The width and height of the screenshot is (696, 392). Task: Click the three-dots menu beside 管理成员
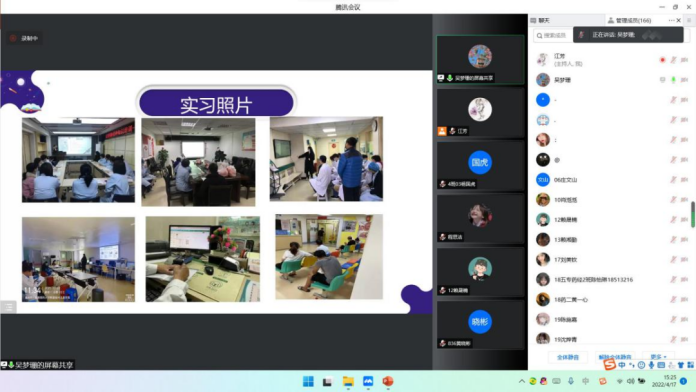pos(671,20)
